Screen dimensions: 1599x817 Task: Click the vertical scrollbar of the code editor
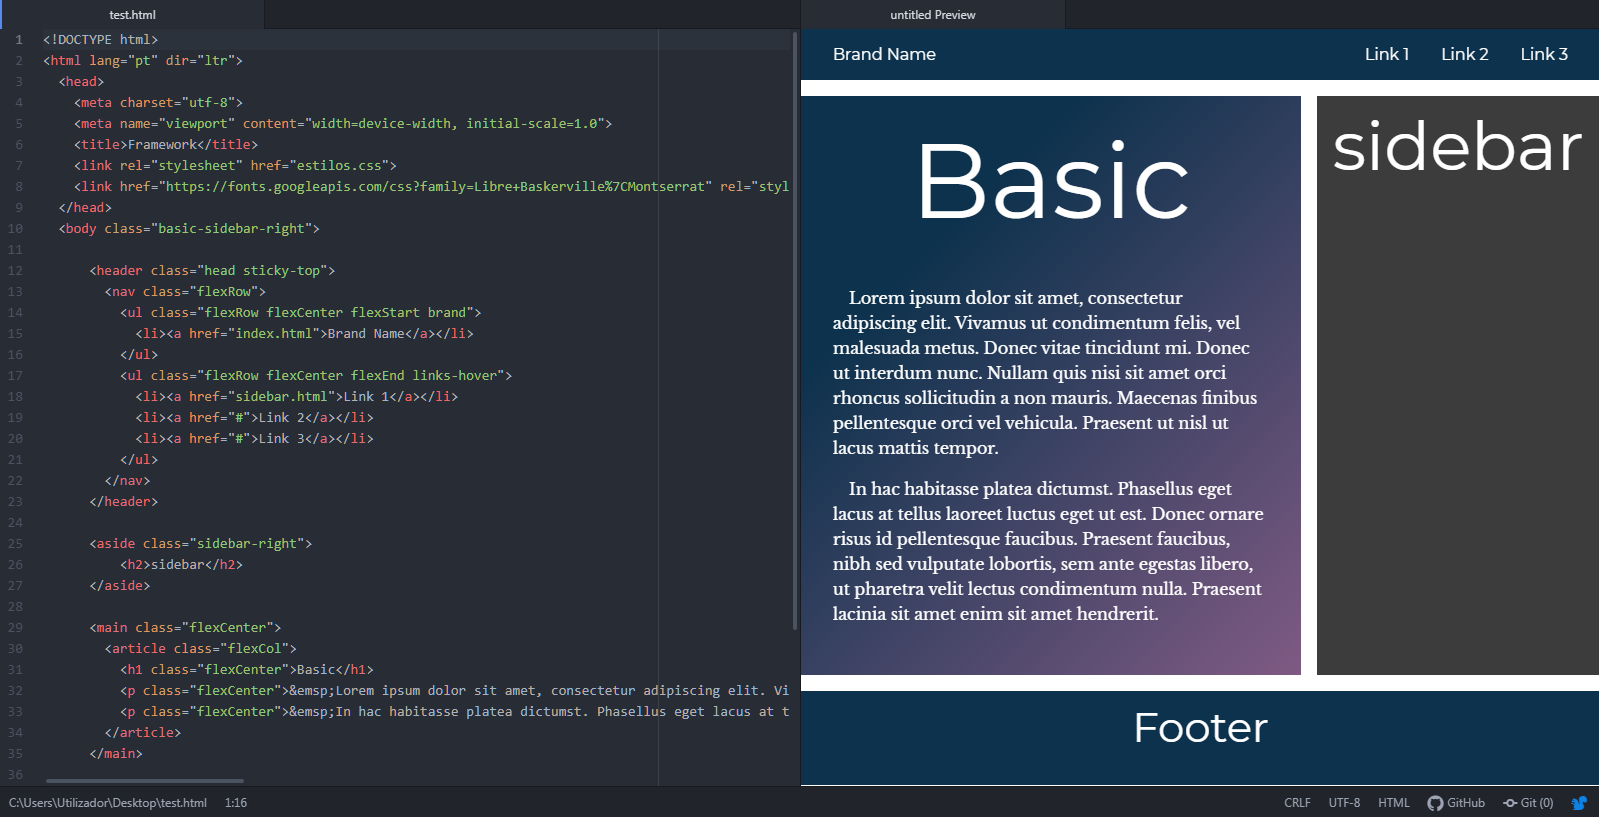point(795,330)
